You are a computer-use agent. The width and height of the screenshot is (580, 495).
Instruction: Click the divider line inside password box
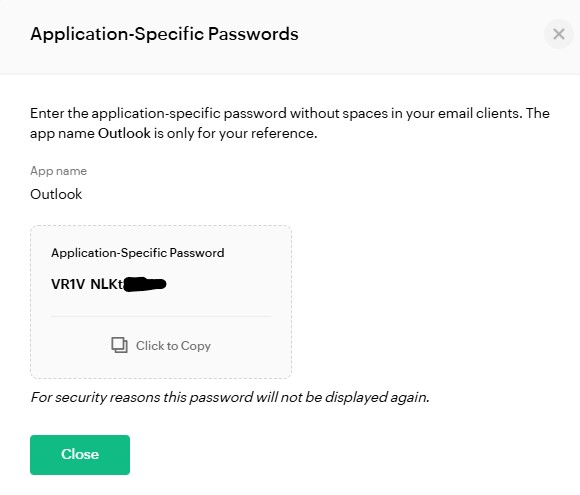point(161,317)
